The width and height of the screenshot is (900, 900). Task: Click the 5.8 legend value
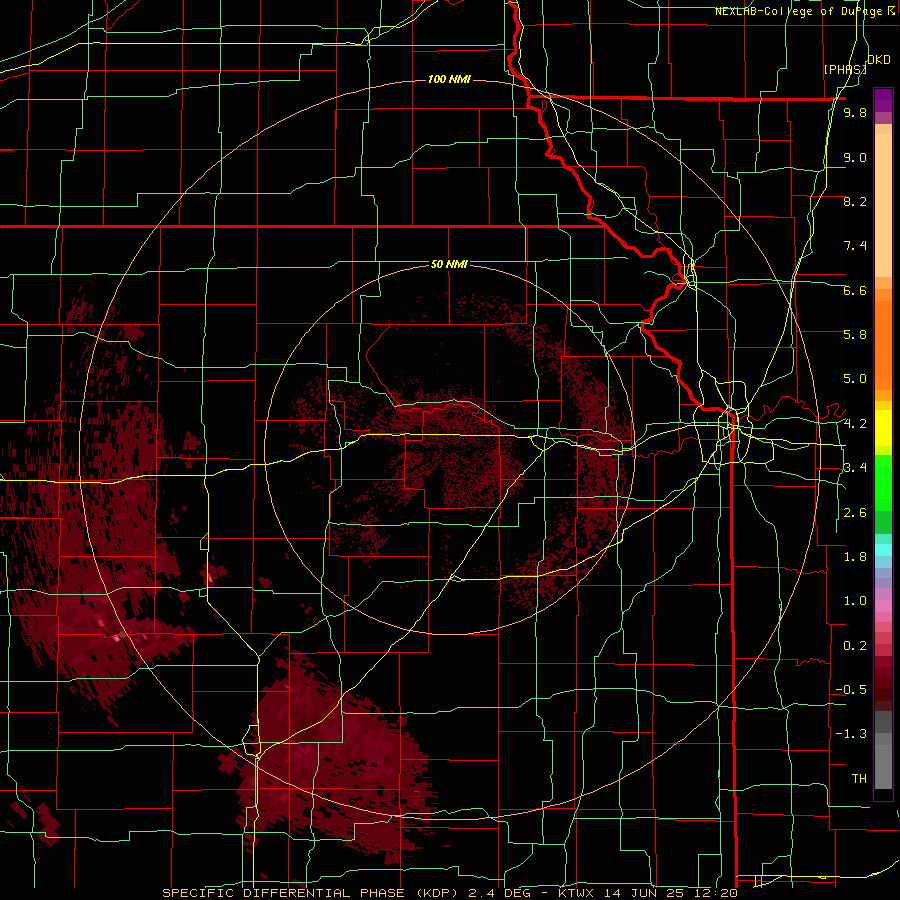(855, 334)
